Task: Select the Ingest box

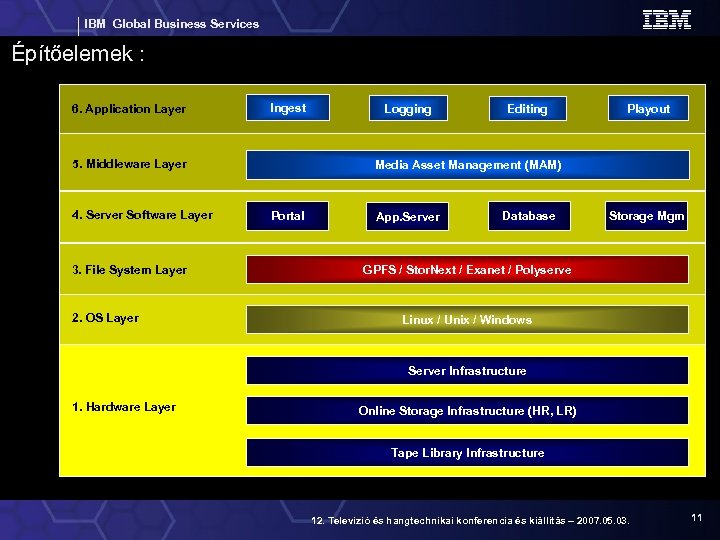Action: coord(288,107)
